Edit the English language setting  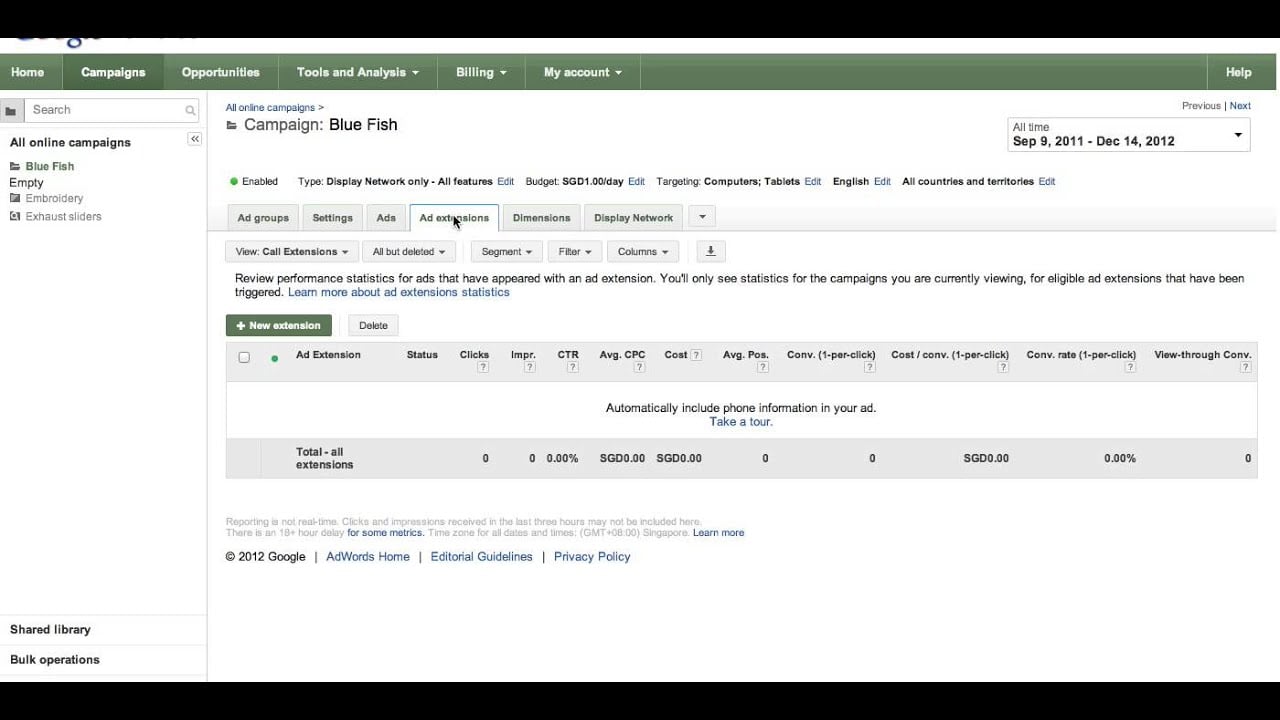point(882,182)
